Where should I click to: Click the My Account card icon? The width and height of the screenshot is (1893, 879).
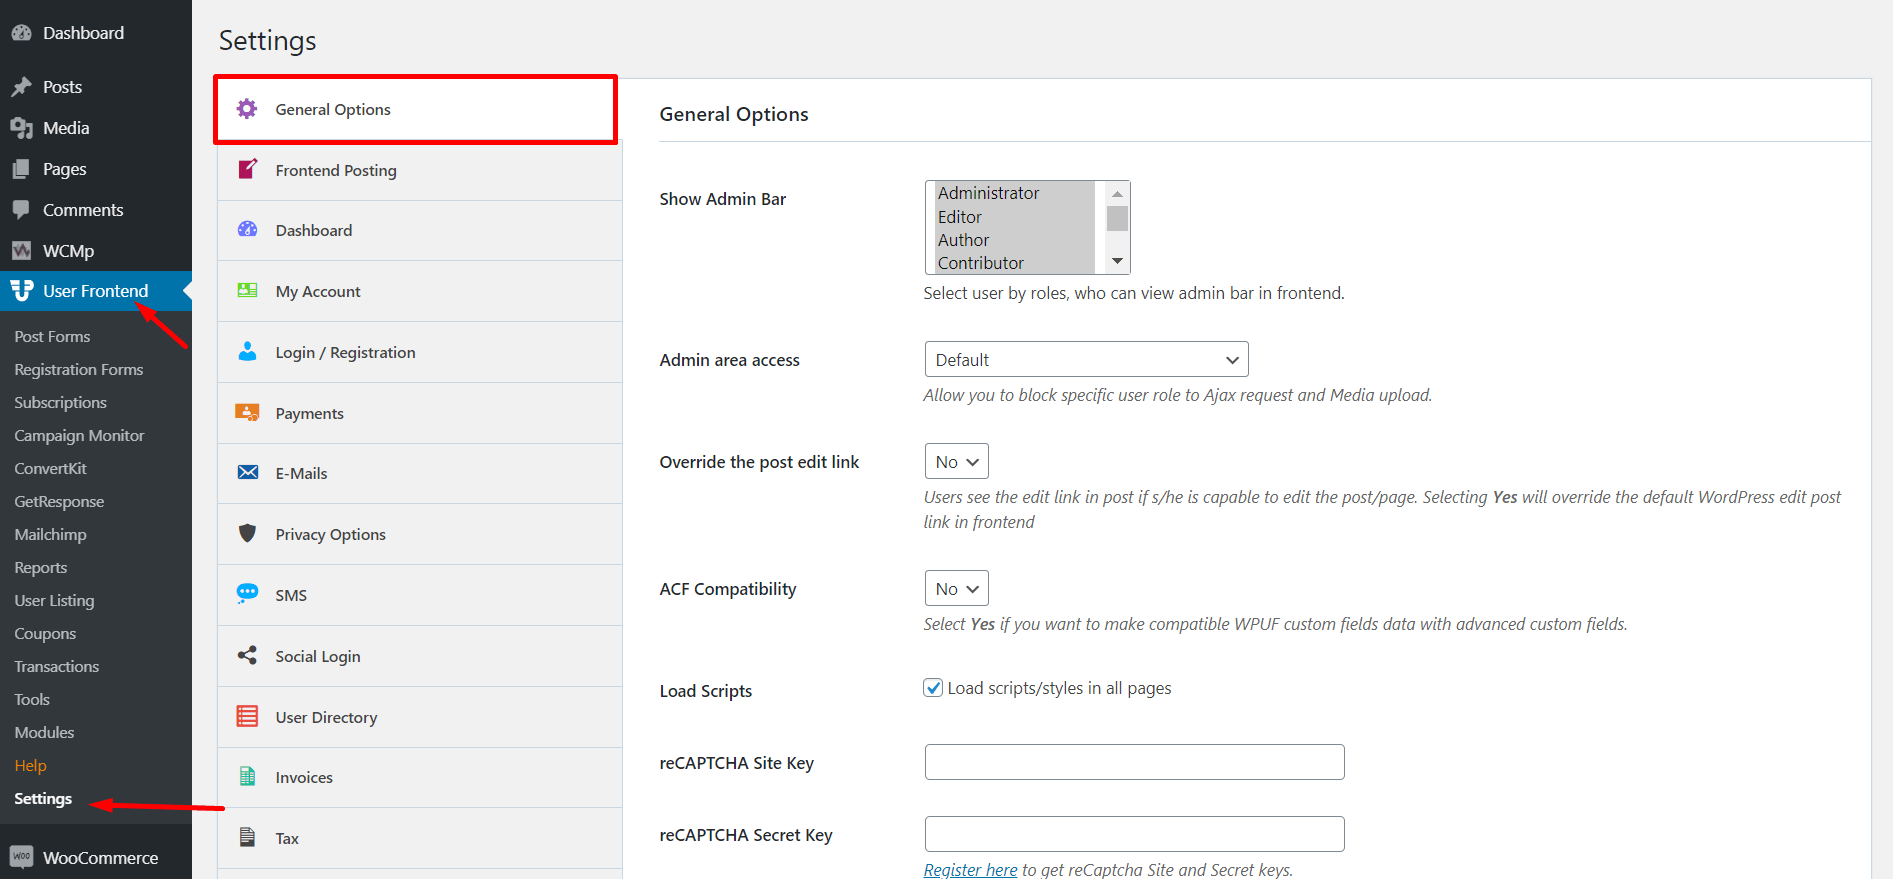pos(247,291)
